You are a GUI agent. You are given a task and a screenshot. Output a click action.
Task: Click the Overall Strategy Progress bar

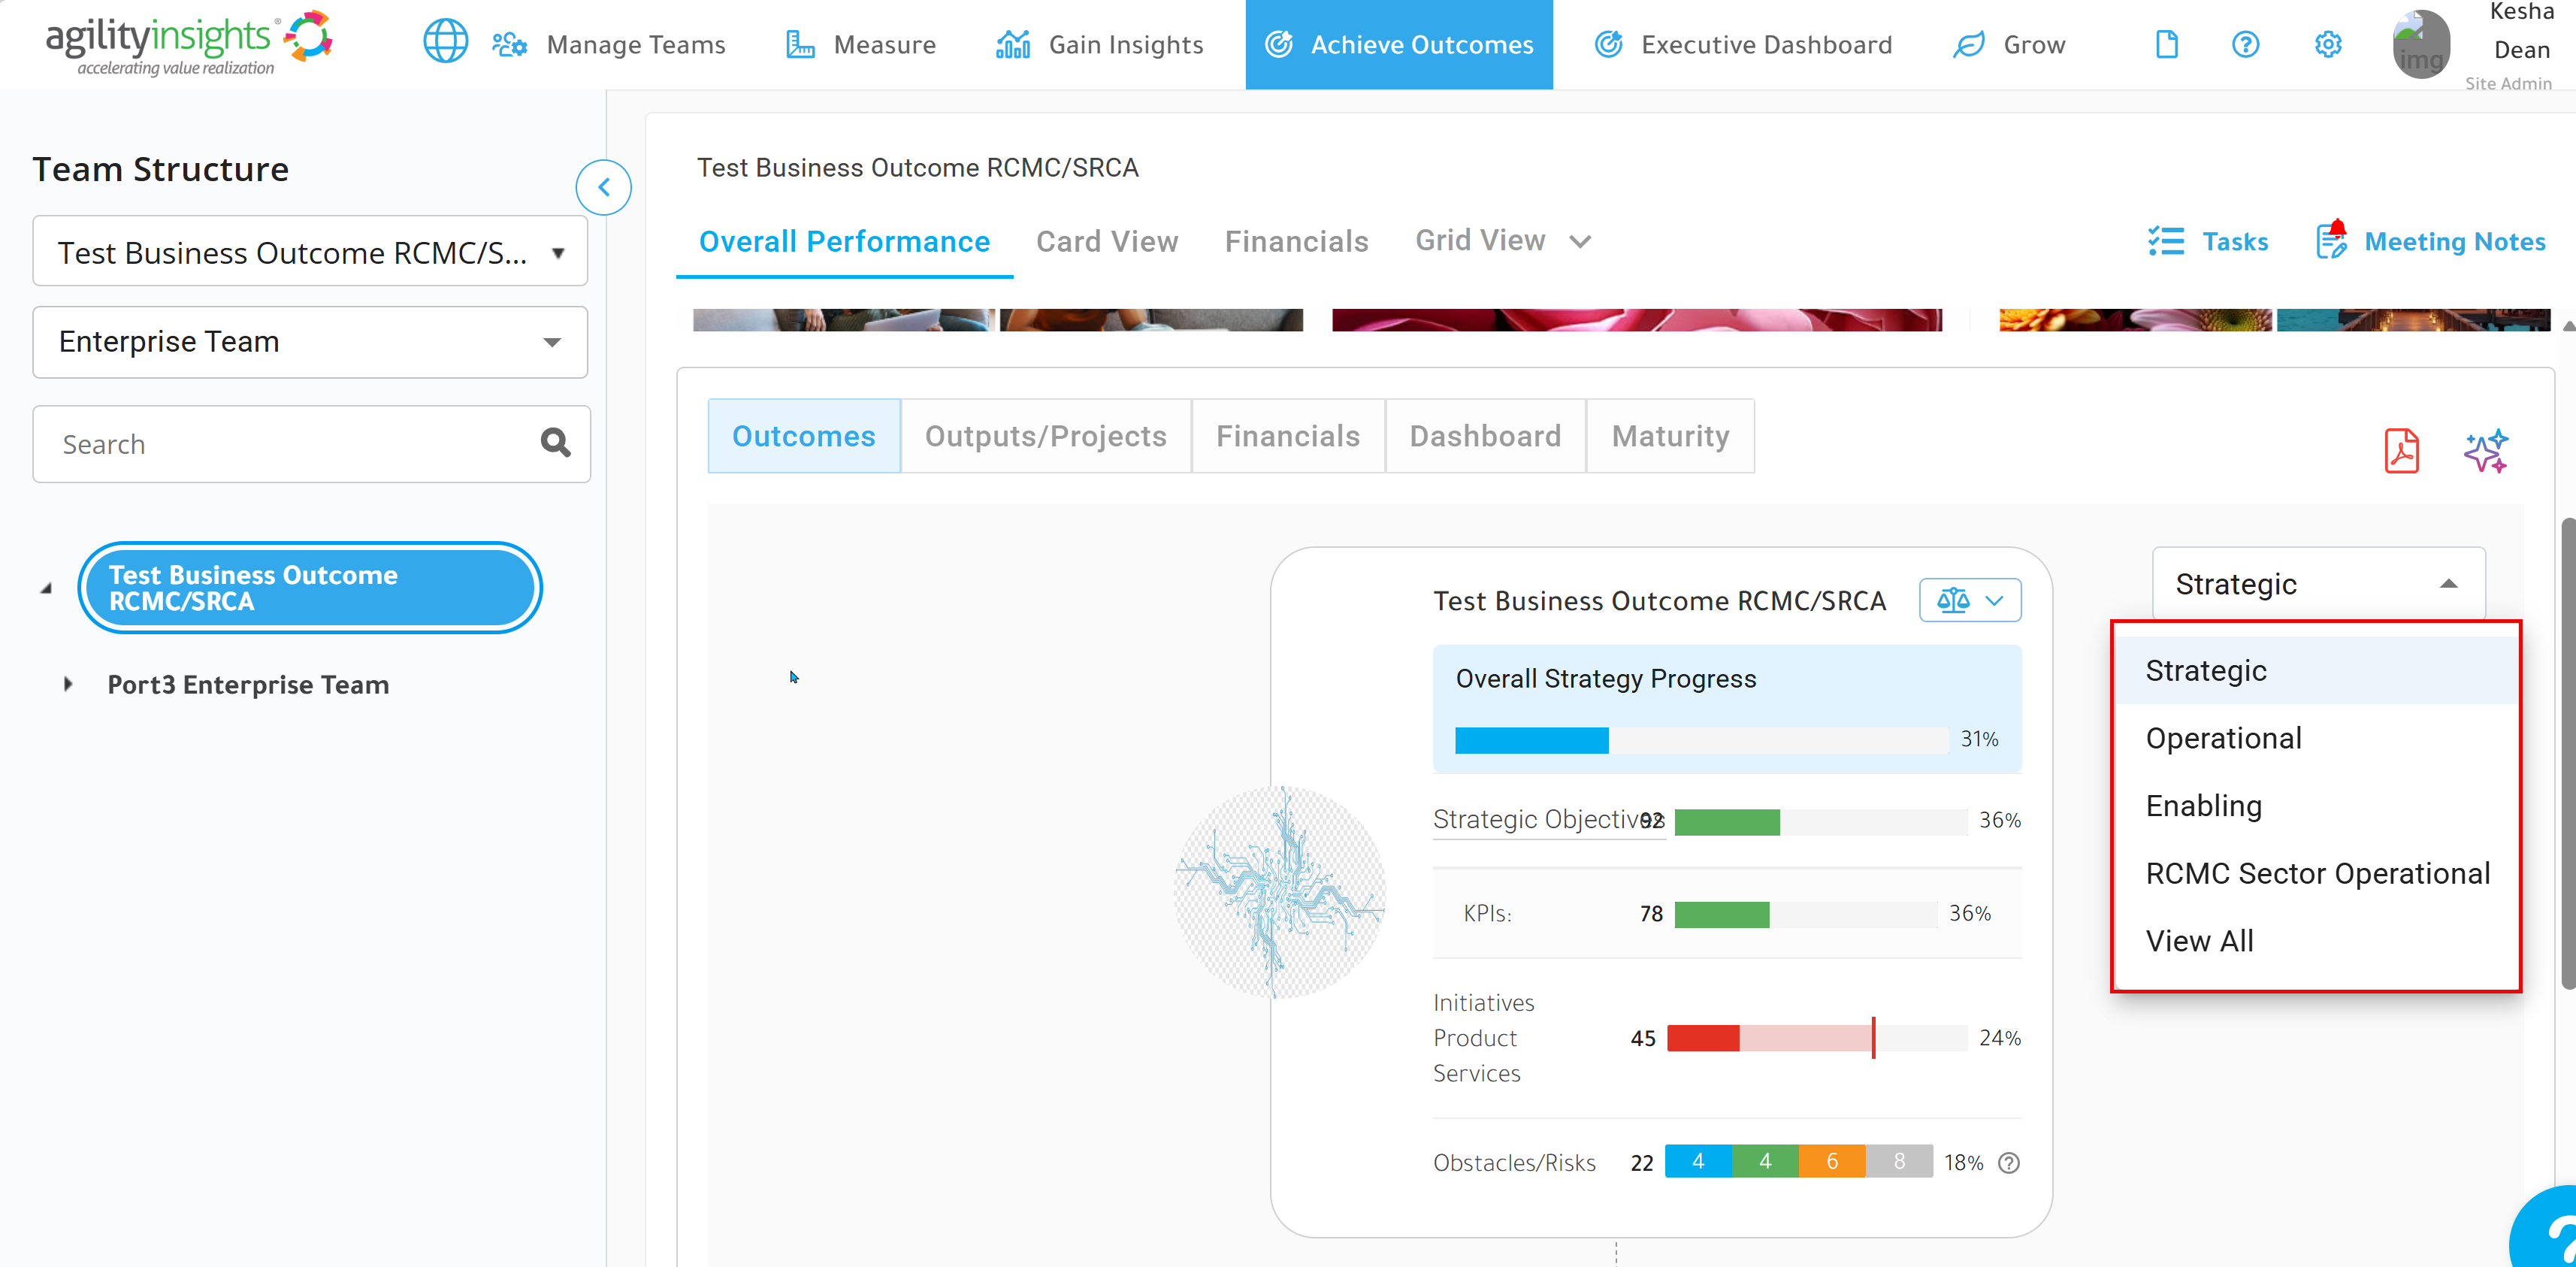pos(1701,740)
